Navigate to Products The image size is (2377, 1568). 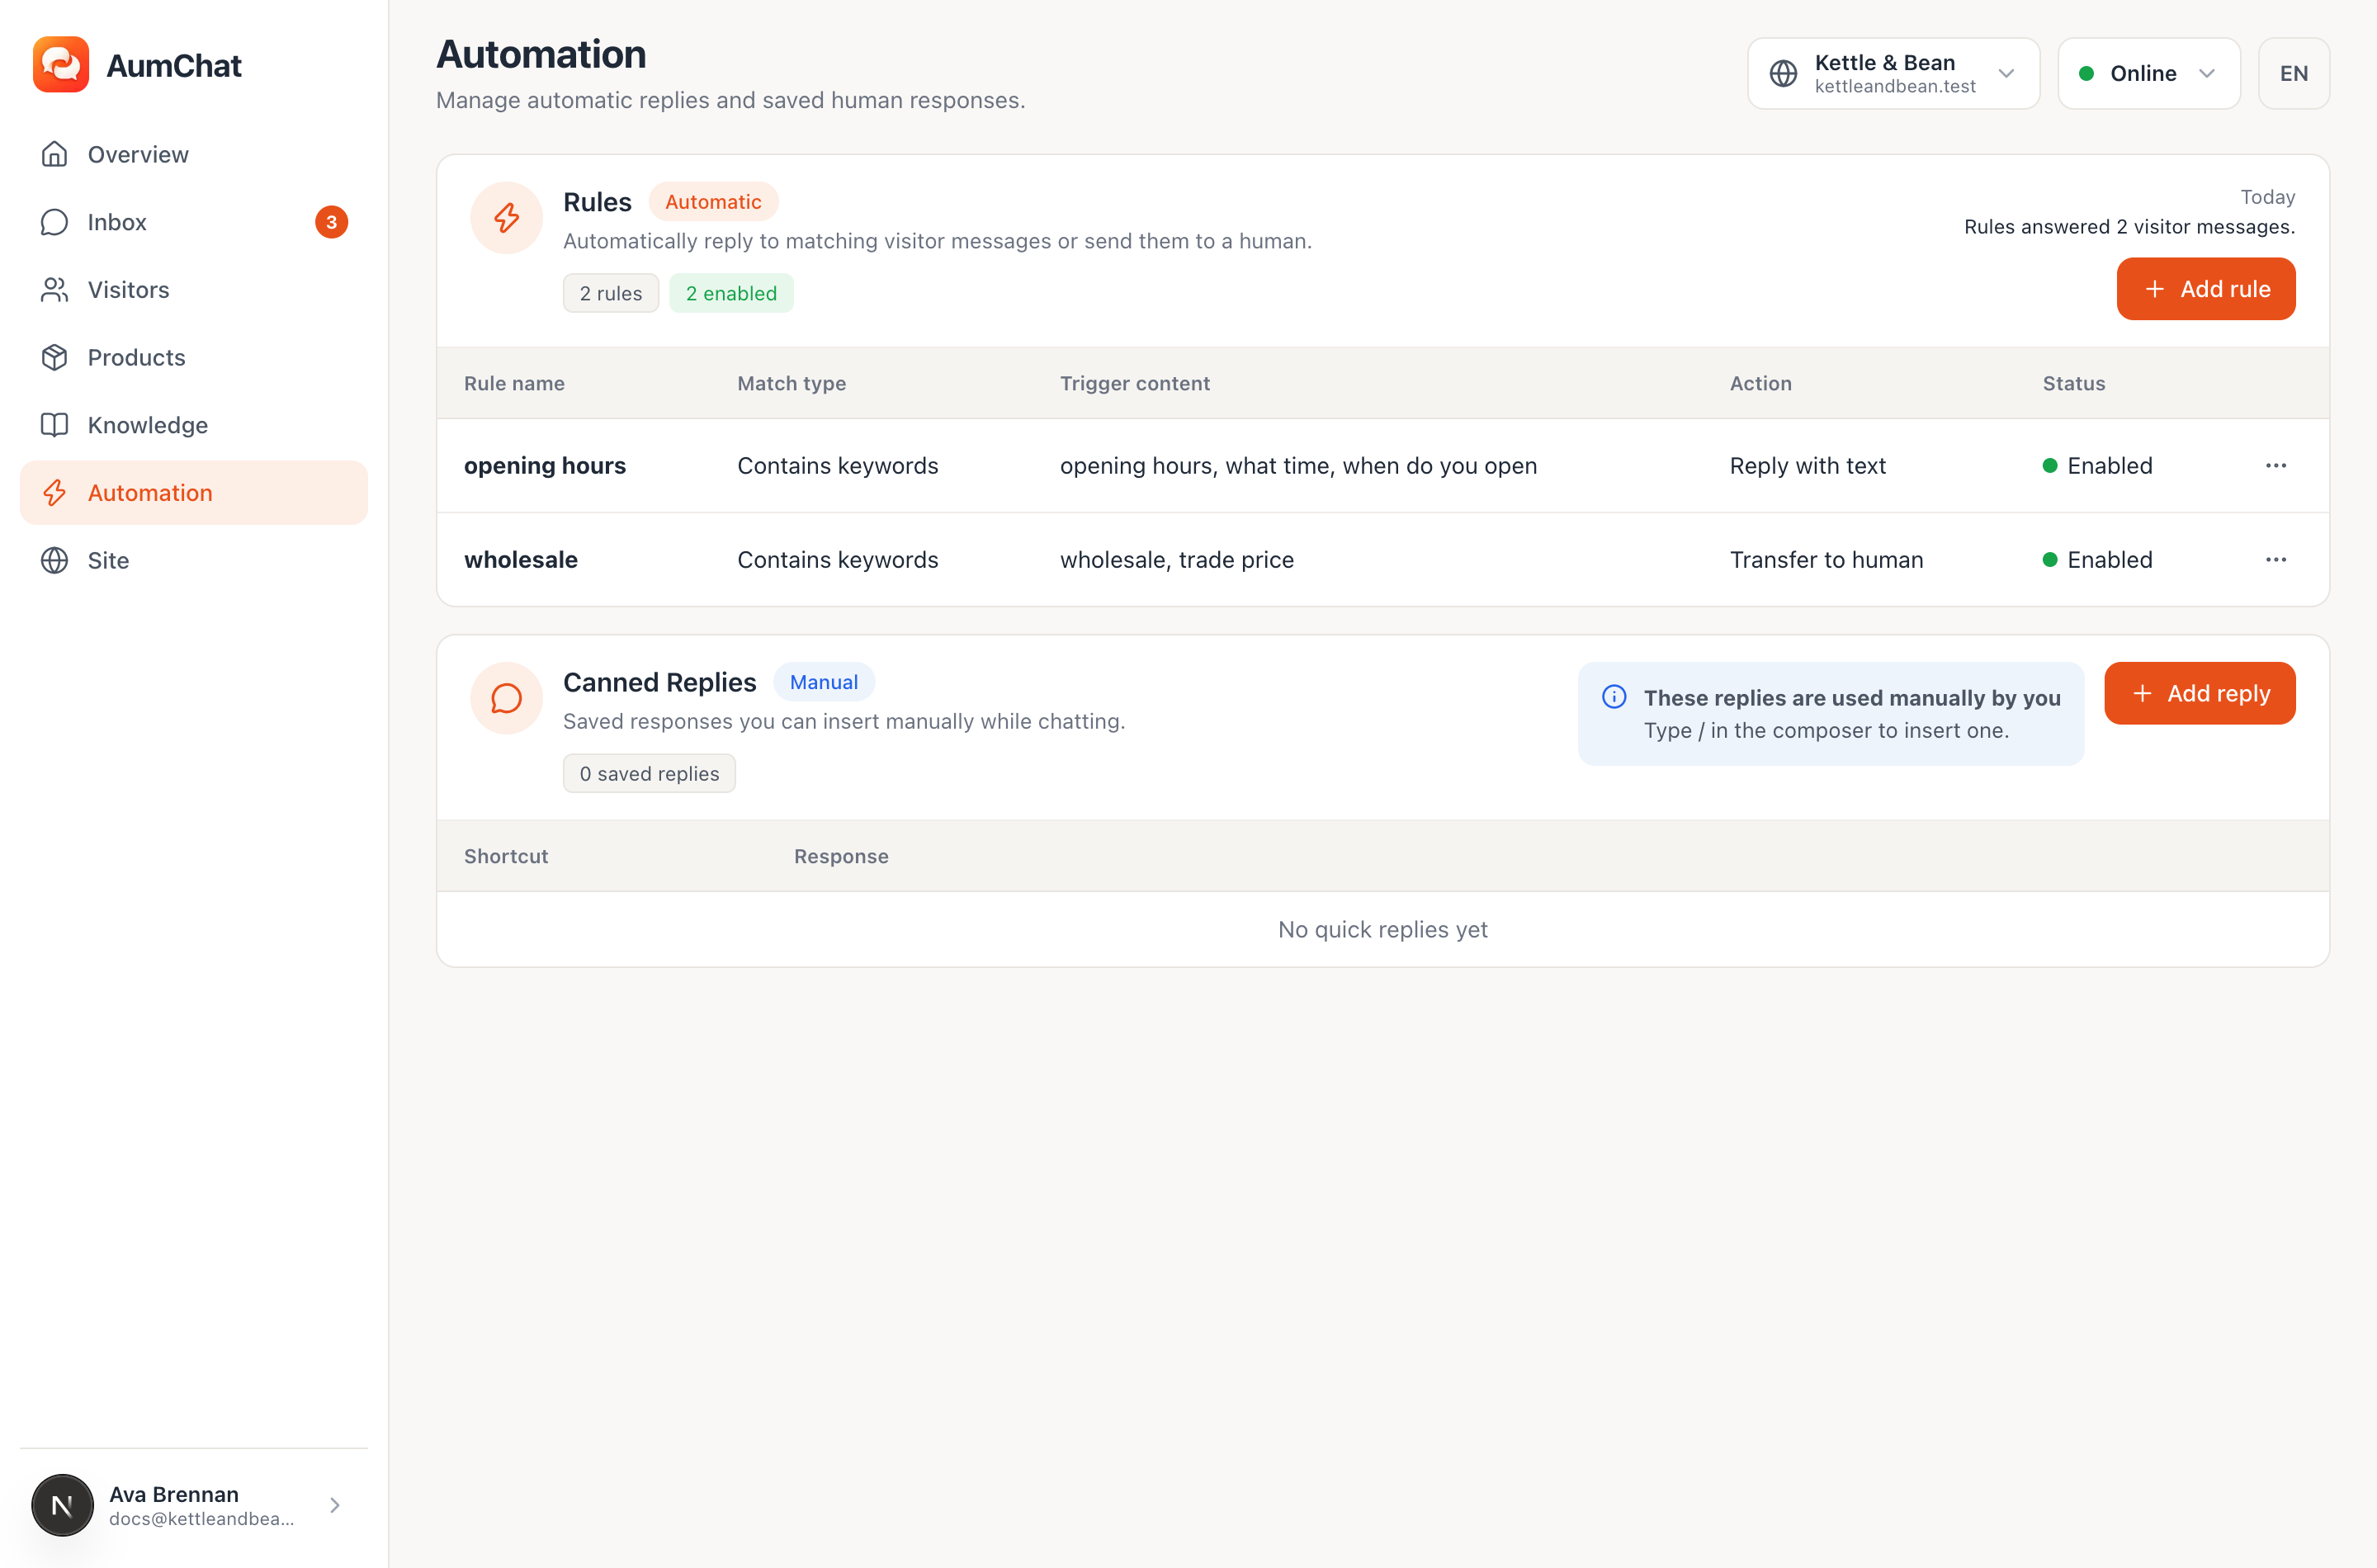point(194,357)
